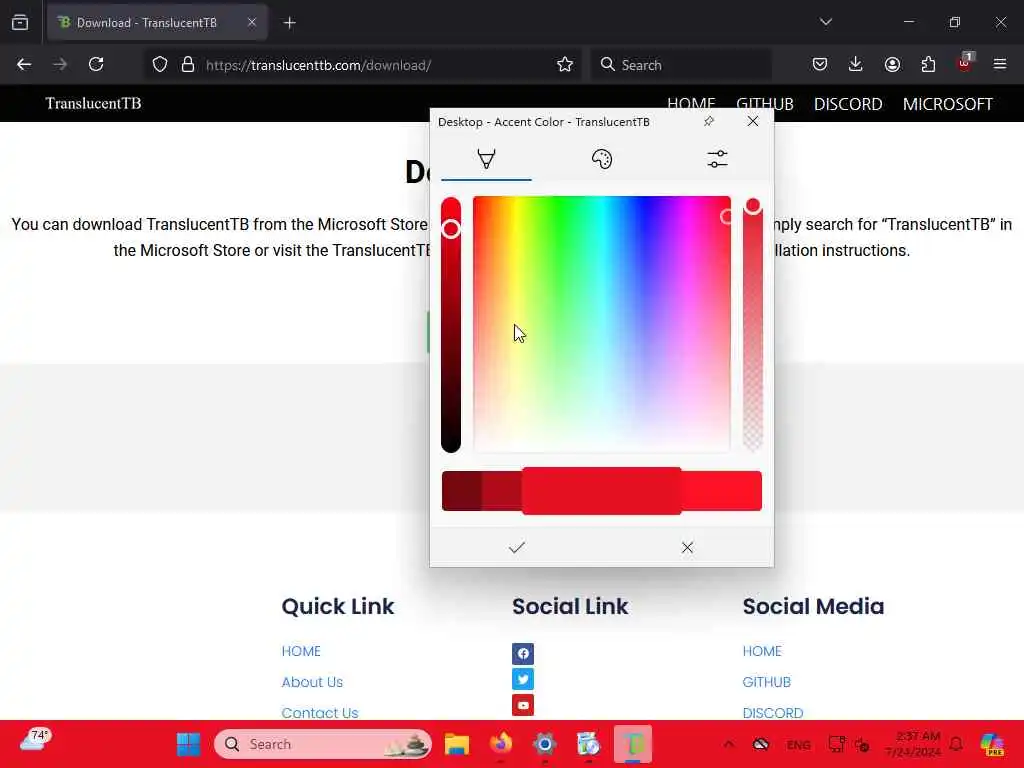Viewport: 1024px width, 768px height.
Task: Close the Download - TranslucentTB tab
Action: point(252,23)
